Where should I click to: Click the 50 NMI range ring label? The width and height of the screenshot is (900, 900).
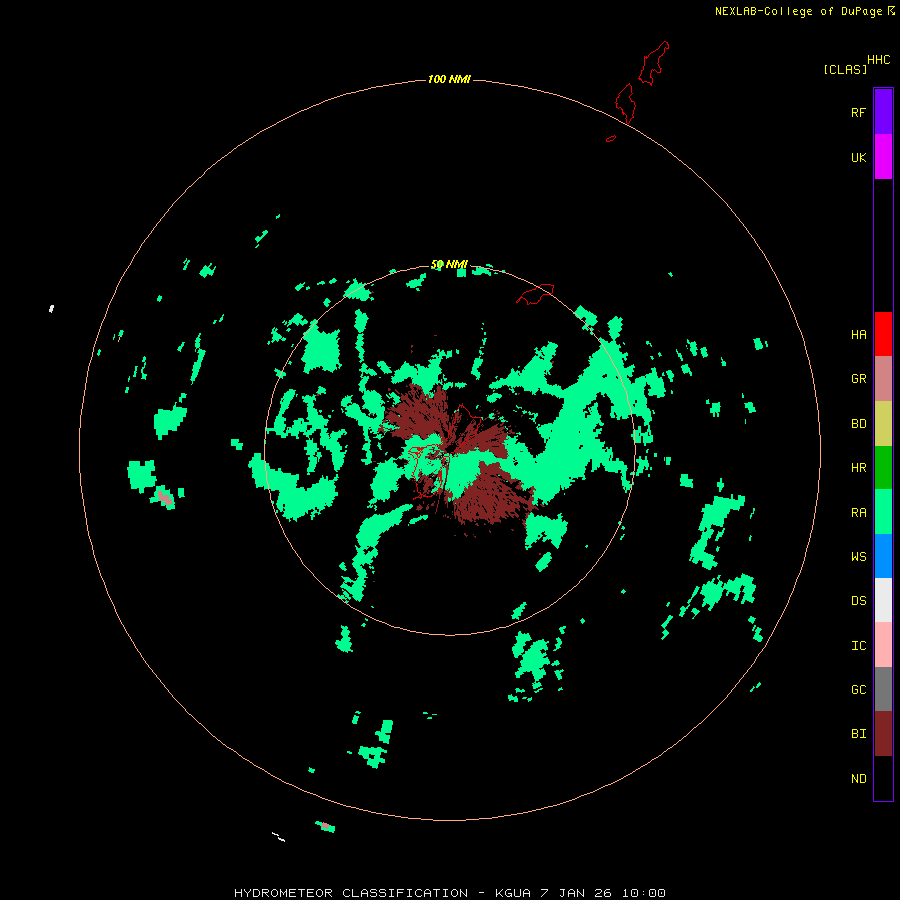(x=449, y=264)
